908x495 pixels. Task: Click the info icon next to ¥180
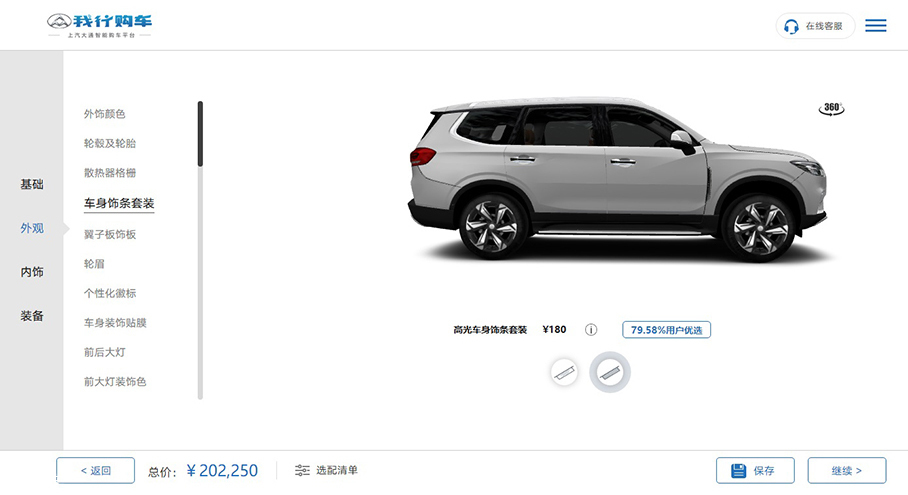(591, 330)
